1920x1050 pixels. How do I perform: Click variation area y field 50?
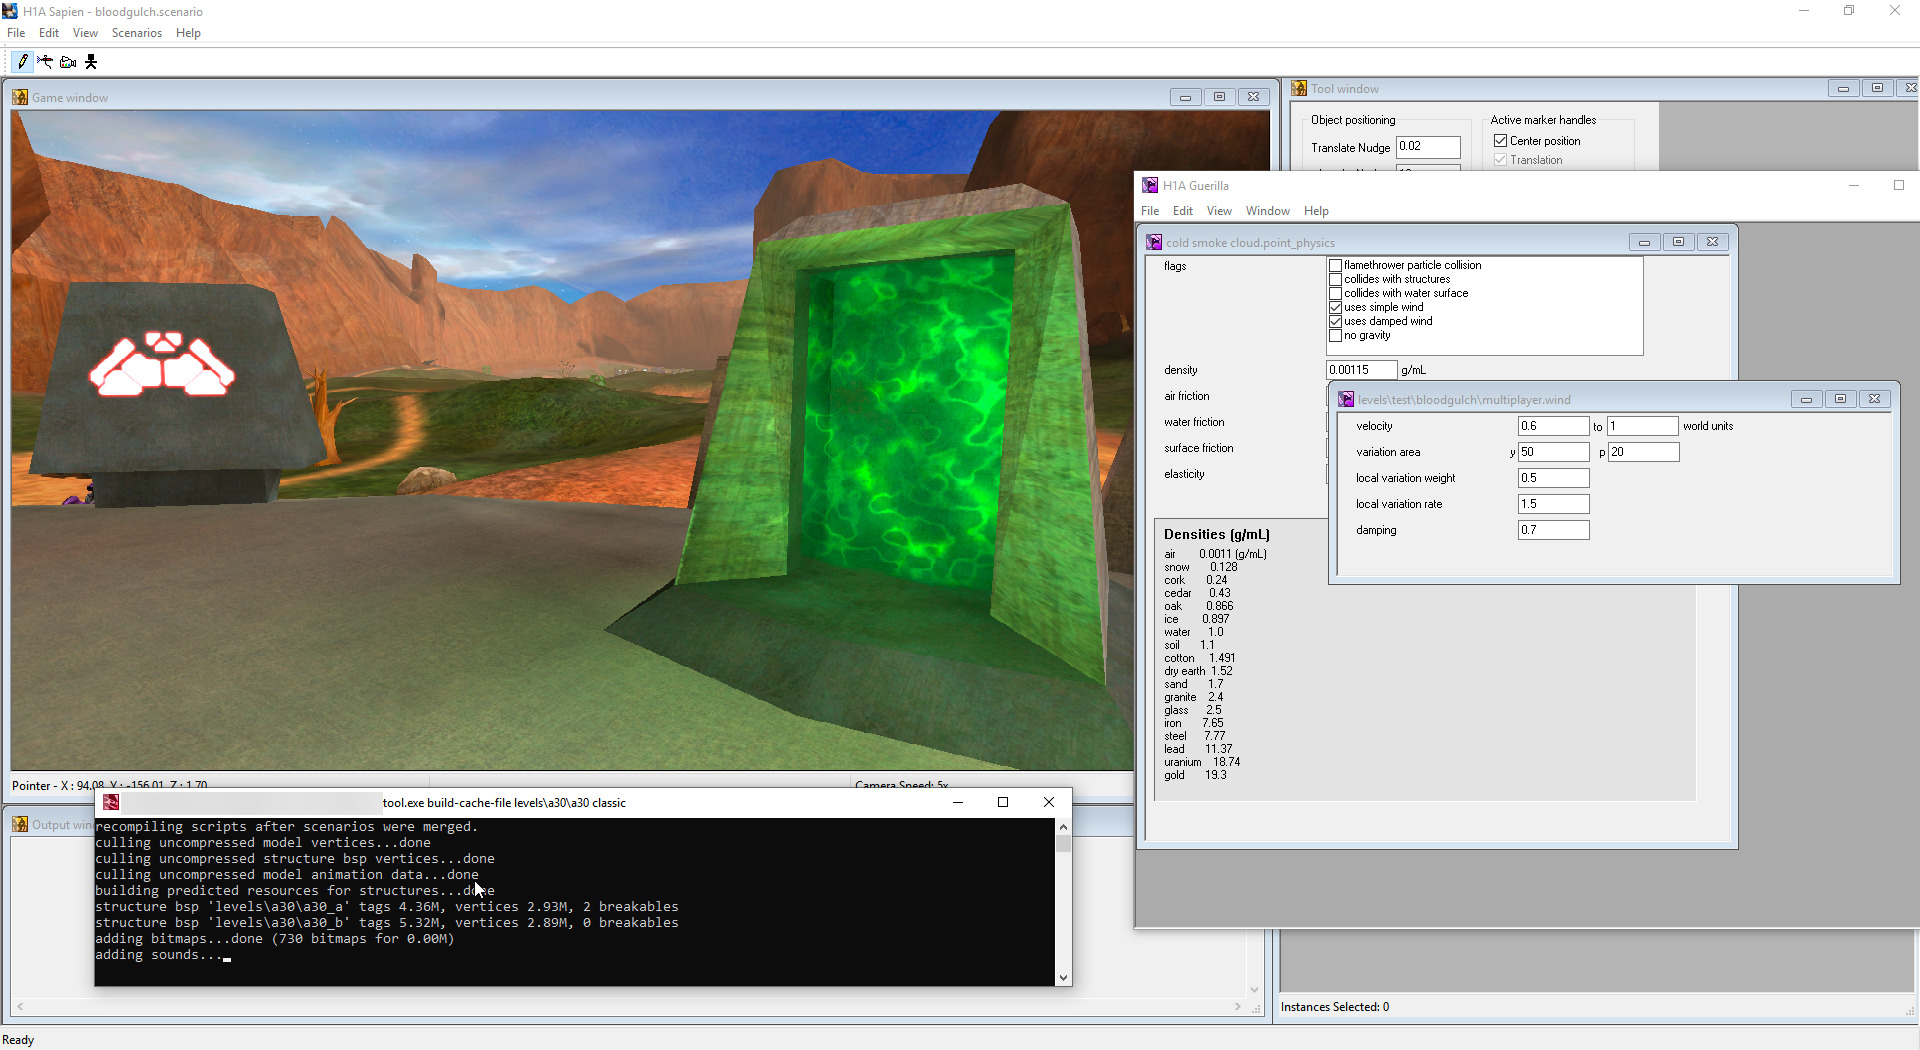(x=1553, y=452)
